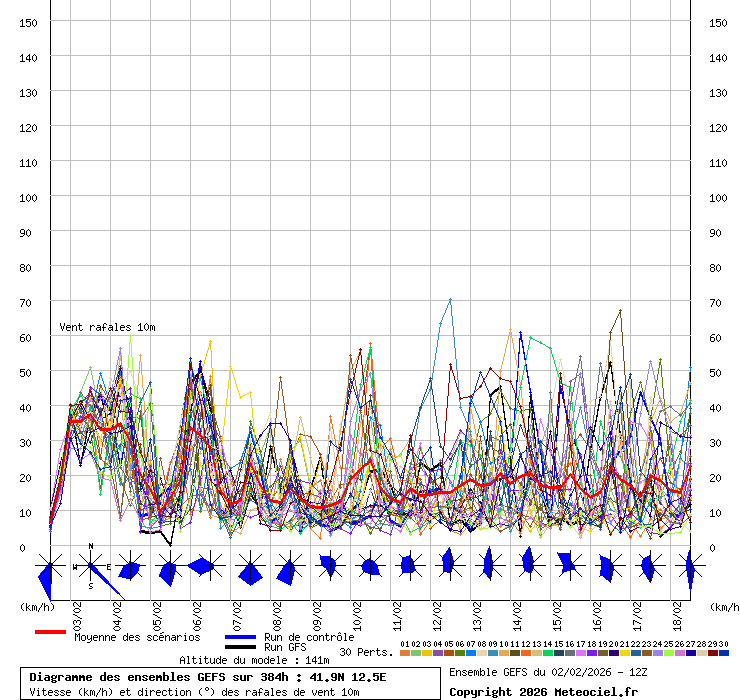Click the black Run GFS legend line
Image resolution: width=740 pixels, height=700 pixels.
click(x=240, y=647)
